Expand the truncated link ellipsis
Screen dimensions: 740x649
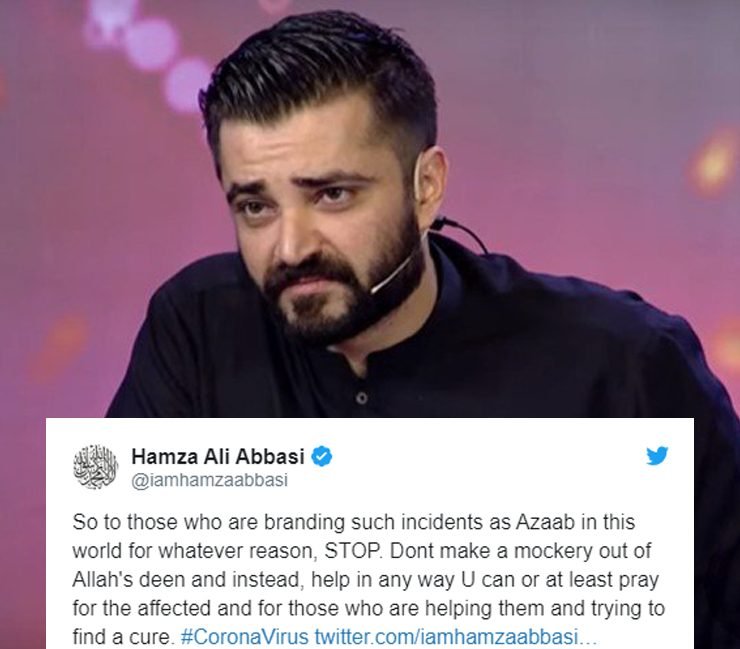pyautogui.click(x=588, y=640)
